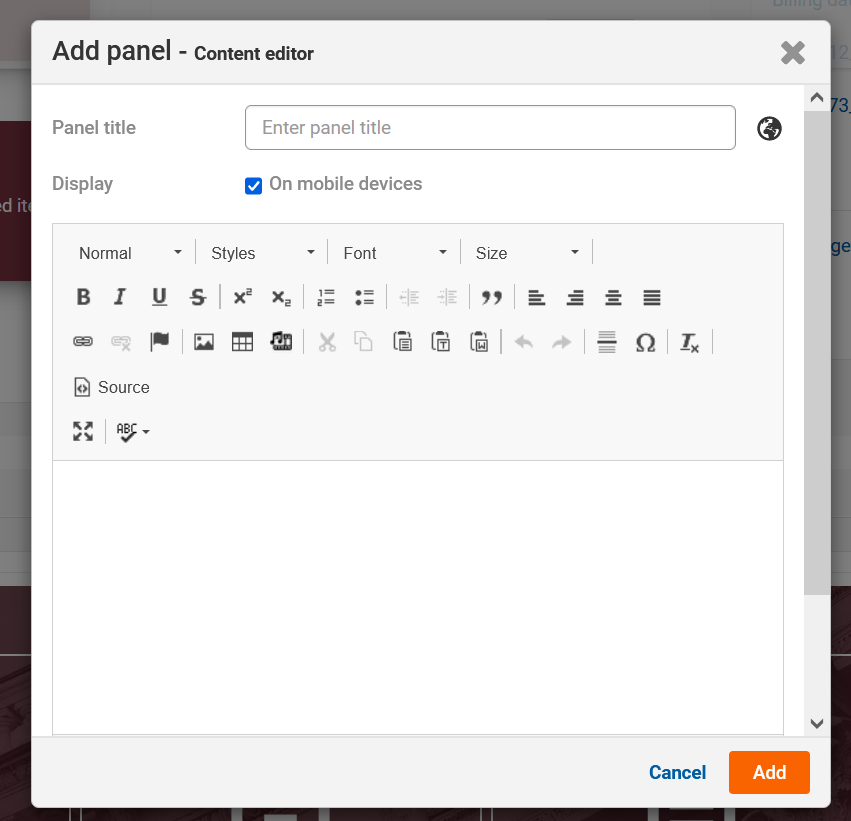Apply italic formatting
The height and width of the screenshot is (821, 851).
pos(121,297)
